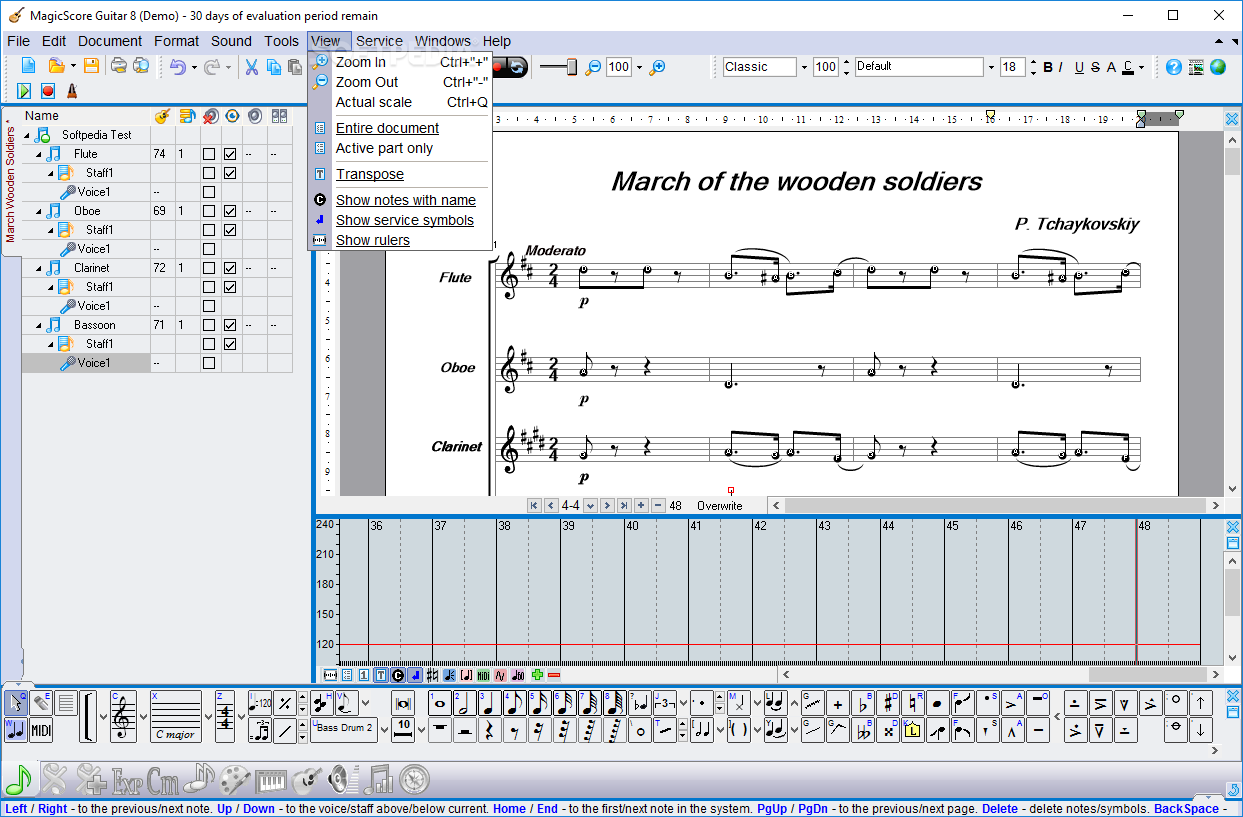Select Zoom In from View menu
Viewport: 1243px width, 817px height.
coord(400,62)
